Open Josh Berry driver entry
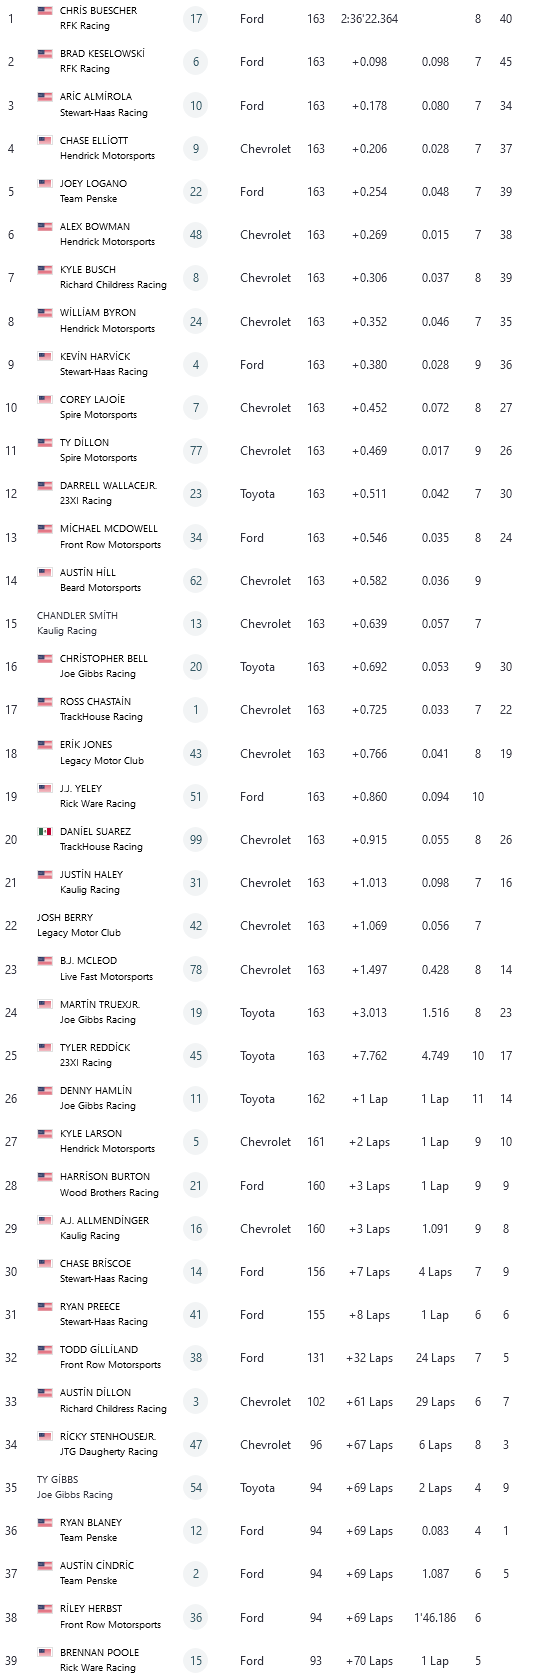This screenshot has width=540, height=1676. point(65,918)
